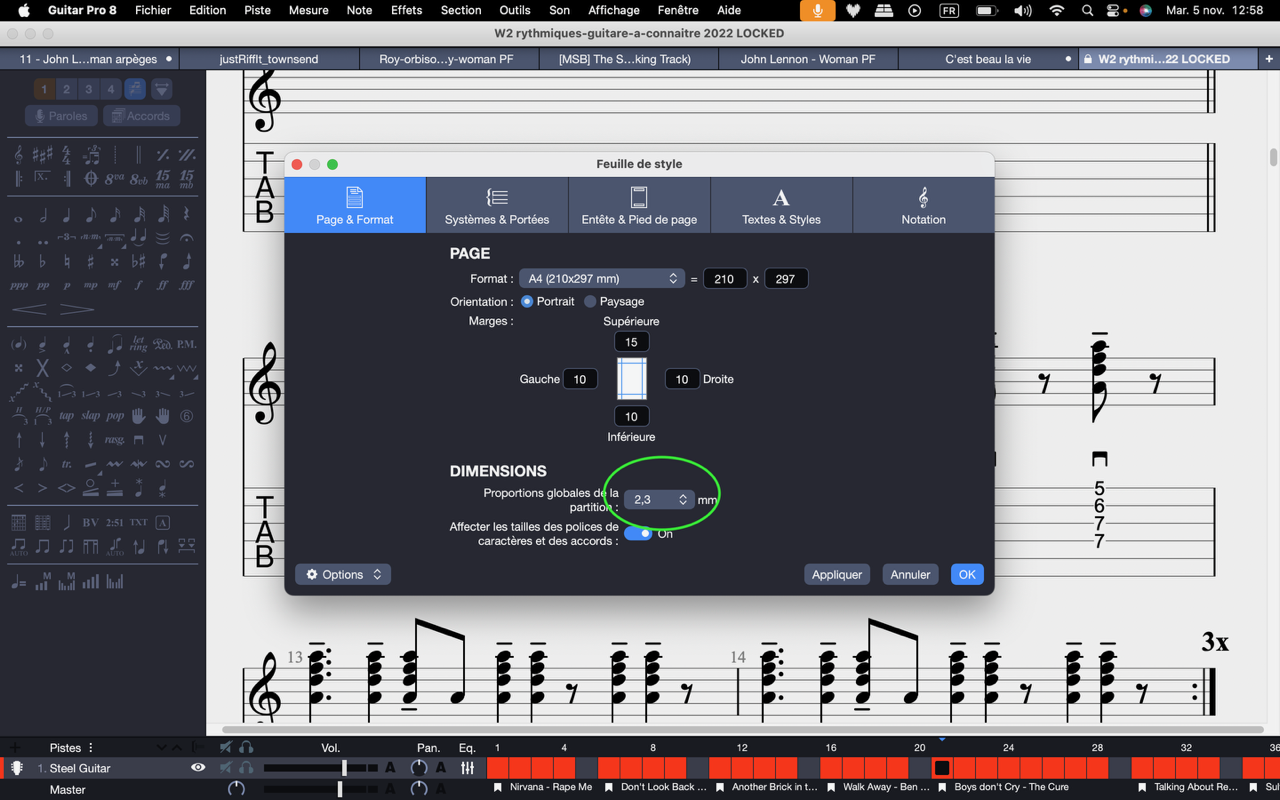
Task: Toggle voice 2 button in palette
Action: coord(66,89)
